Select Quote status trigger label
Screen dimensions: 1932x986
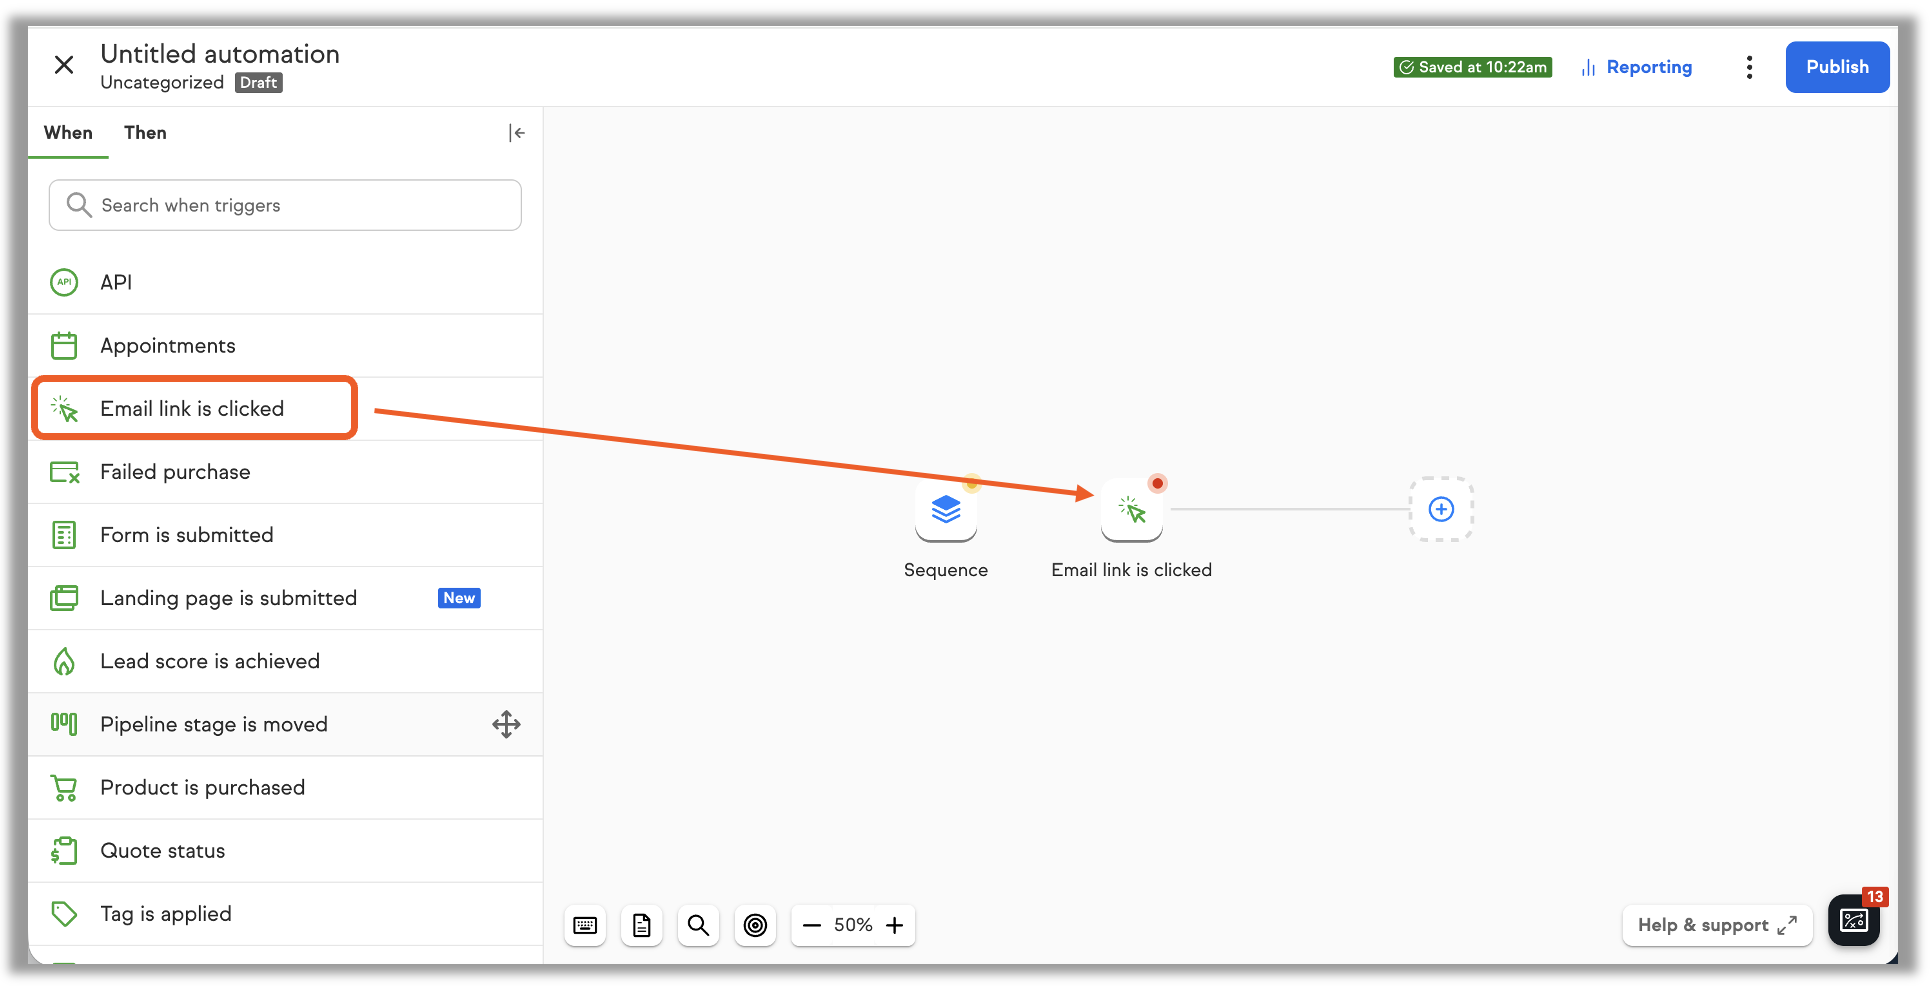[x=163, y=851]
